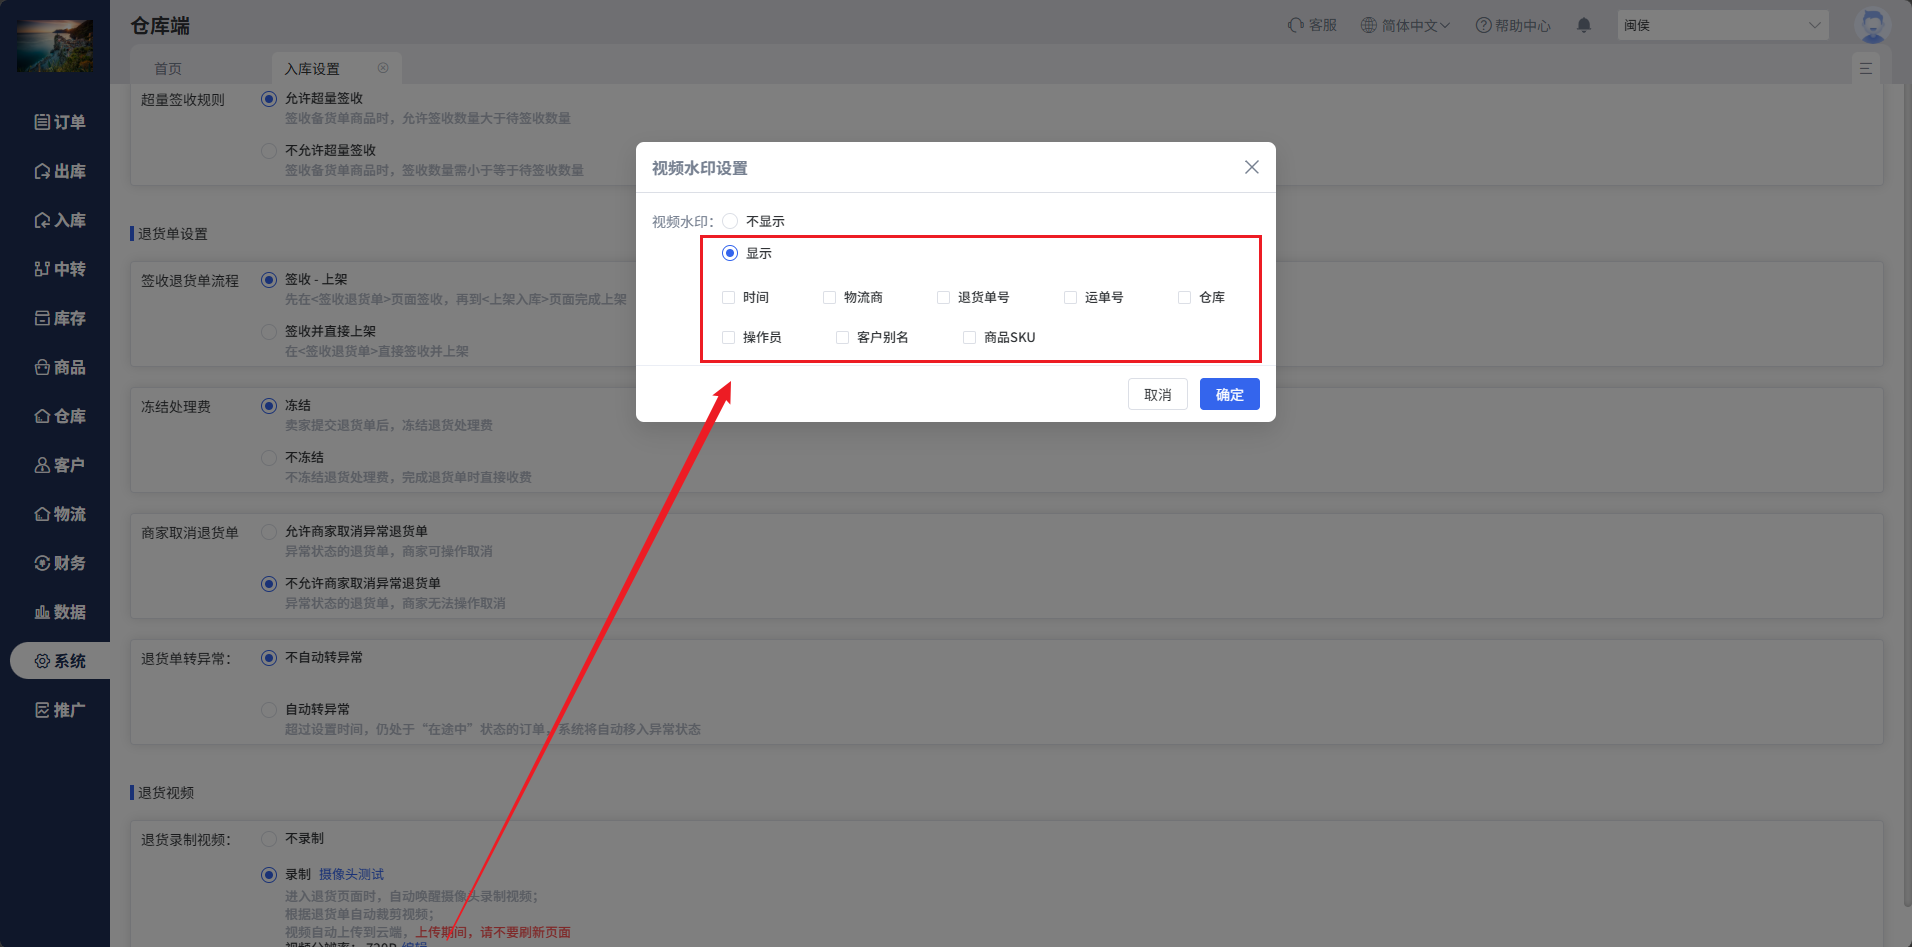Select 不录制 video radio option
Screen dimensions: 1912x947
click(269, 839)
